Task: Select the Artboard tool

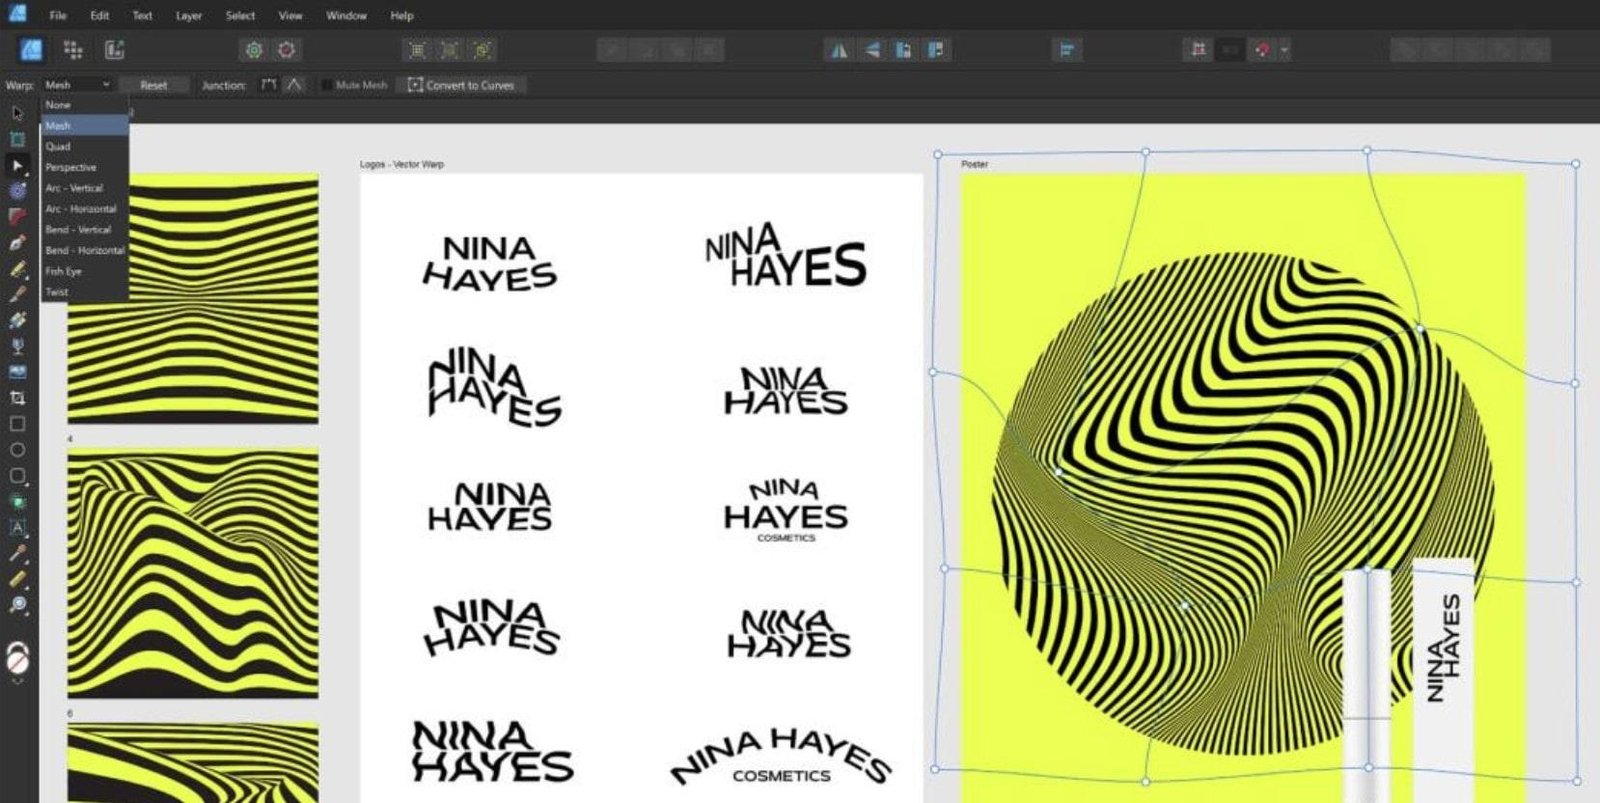Action: [x=17, y=139]
